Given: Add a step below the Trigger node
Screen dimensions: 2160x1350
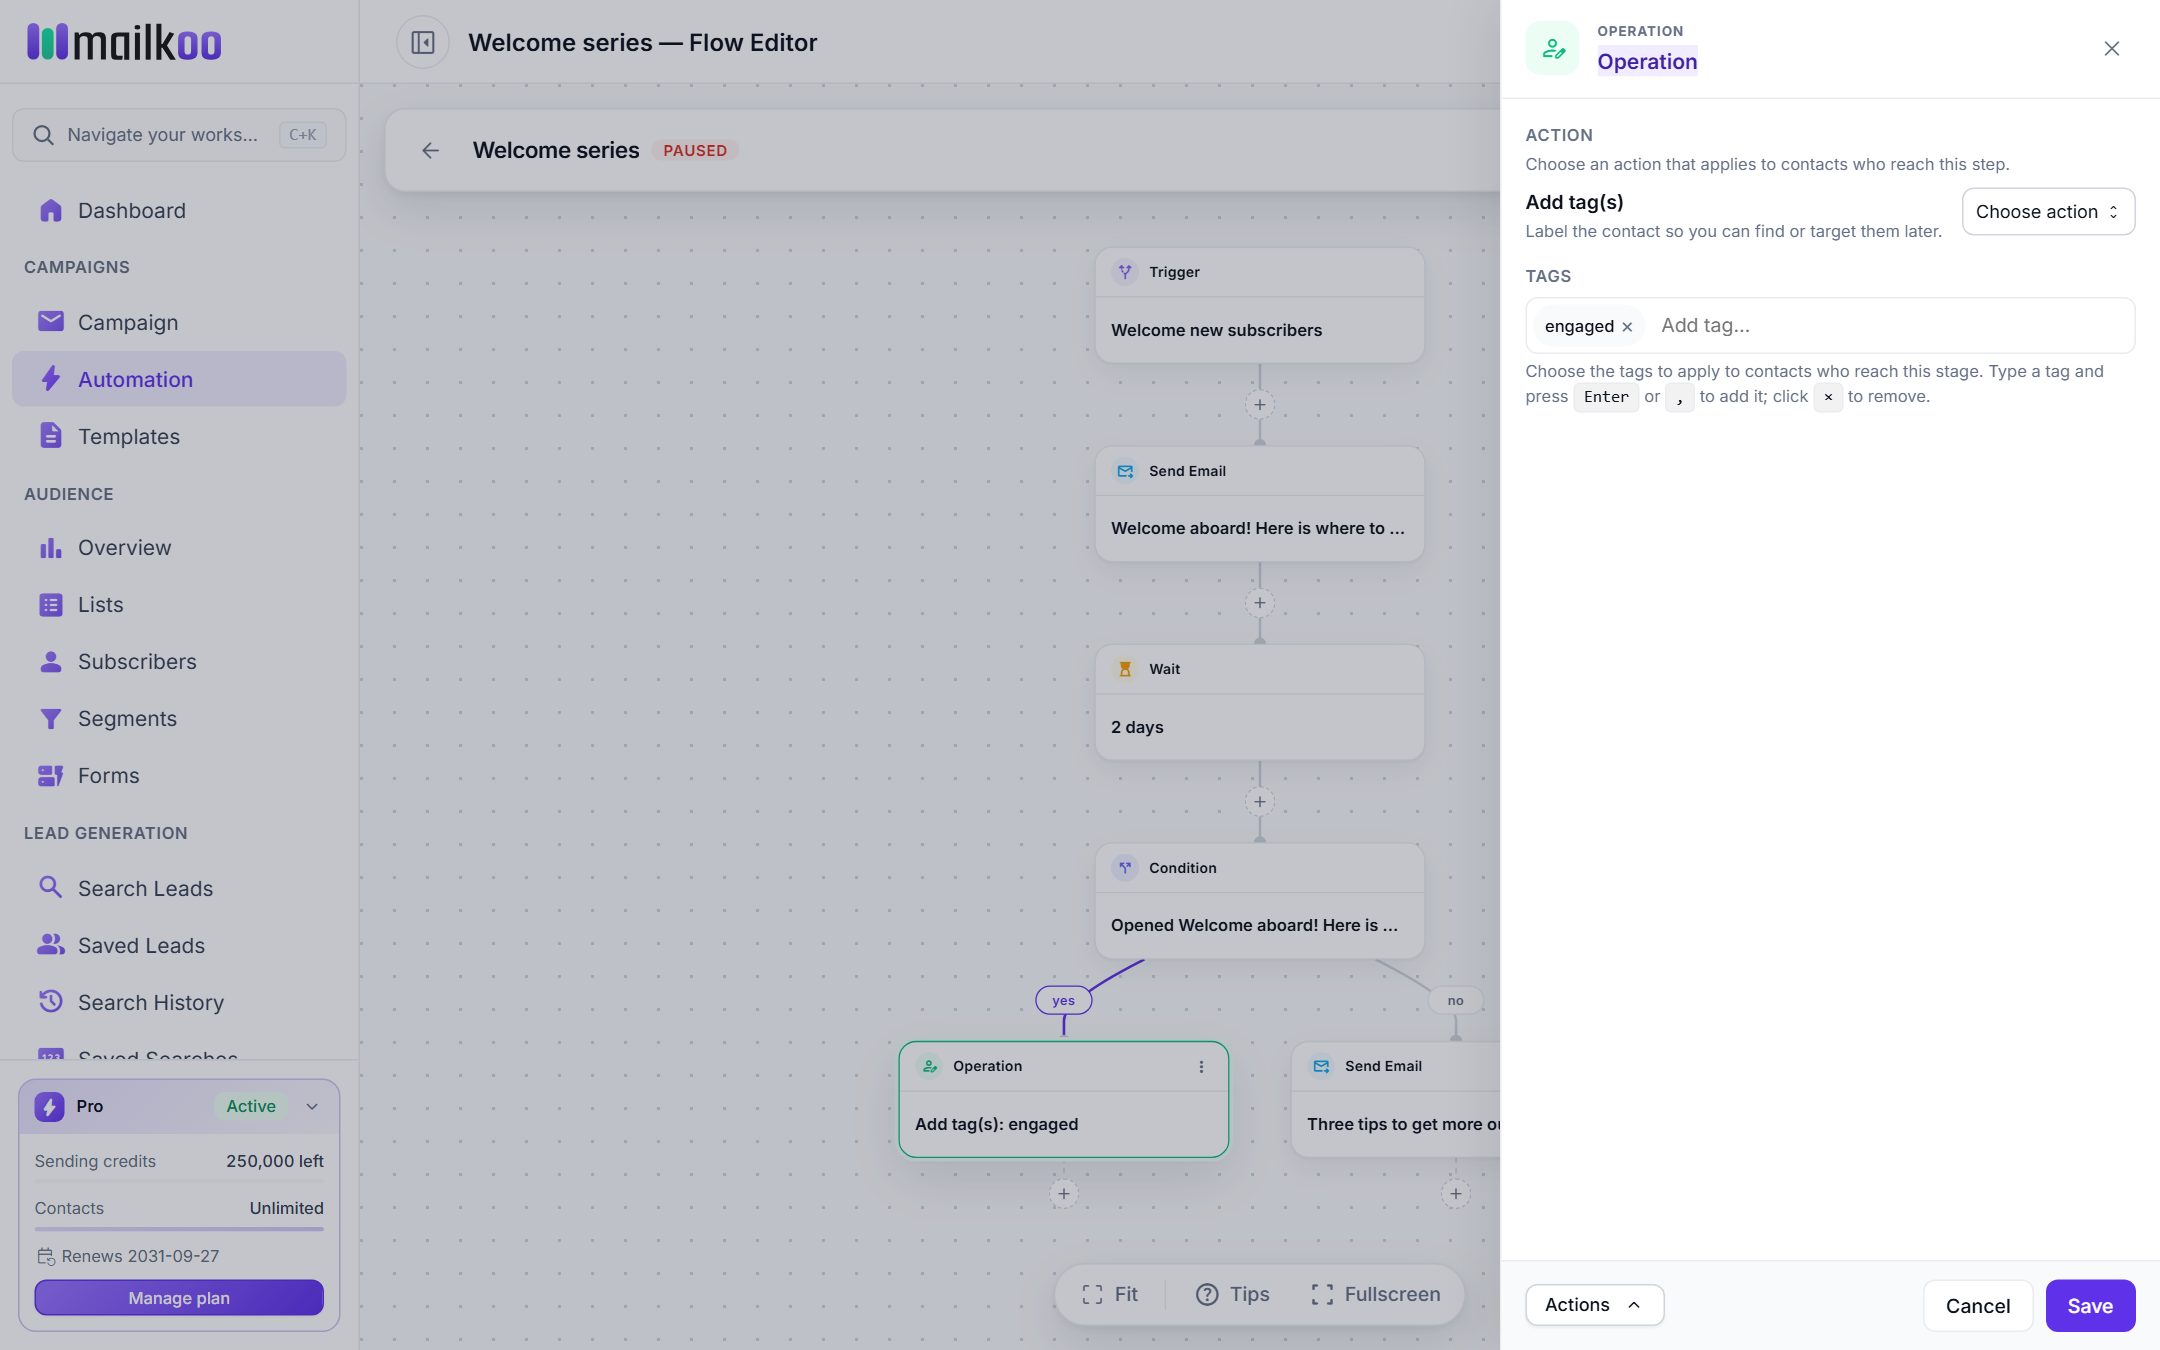Looking at the screenshot, I should coord(1260,405).
